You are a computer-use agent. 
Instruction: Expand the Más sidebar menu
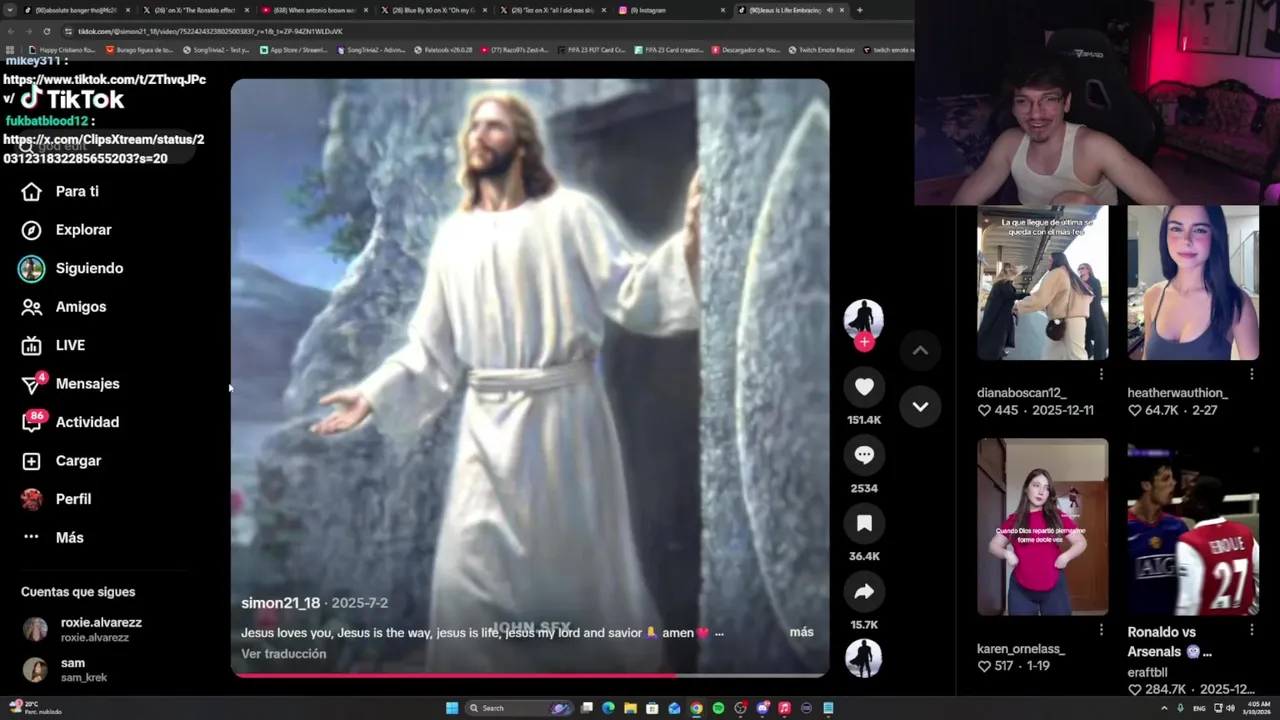(54, 538)
